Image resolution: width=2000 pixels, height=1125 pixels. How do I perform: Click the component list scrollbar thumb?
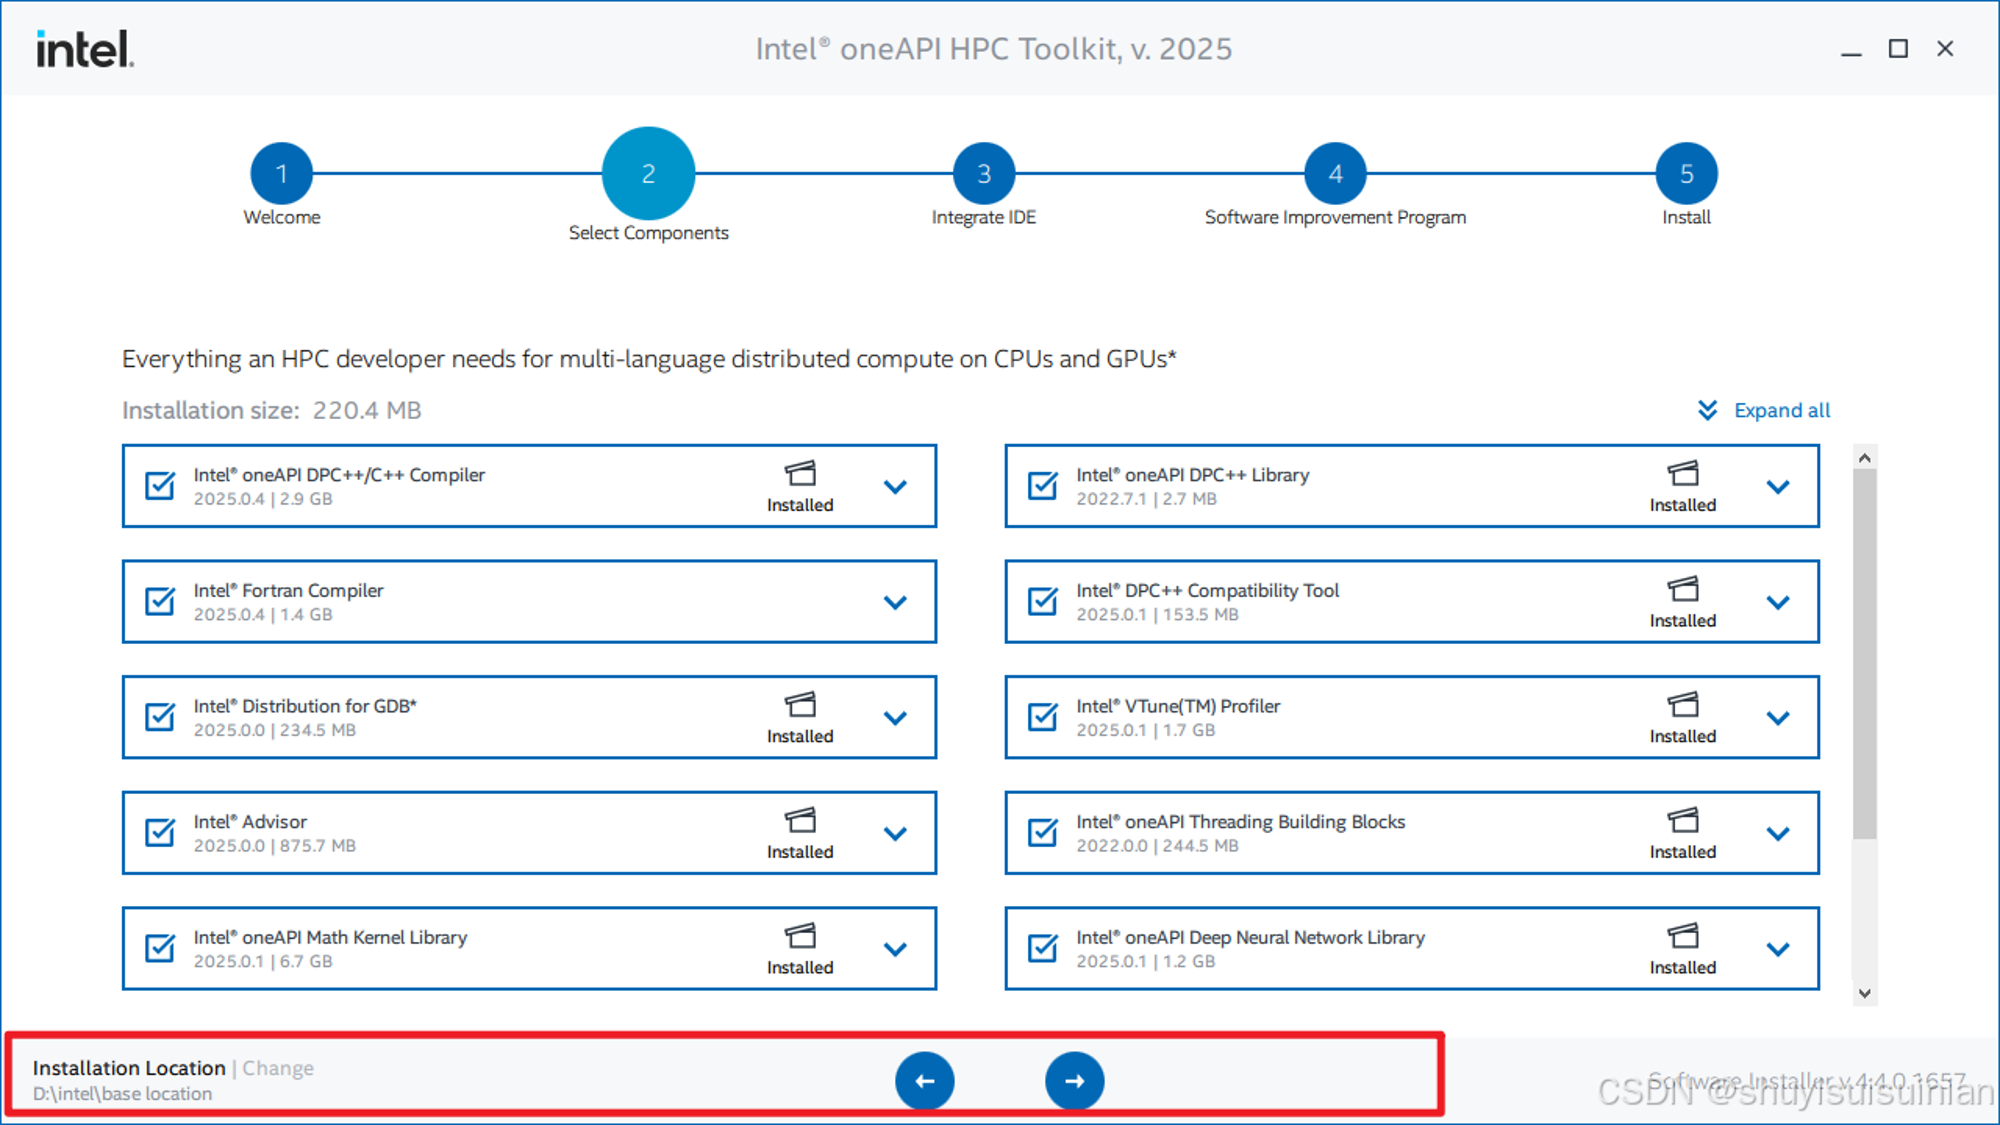click(x=1864, y=650)
